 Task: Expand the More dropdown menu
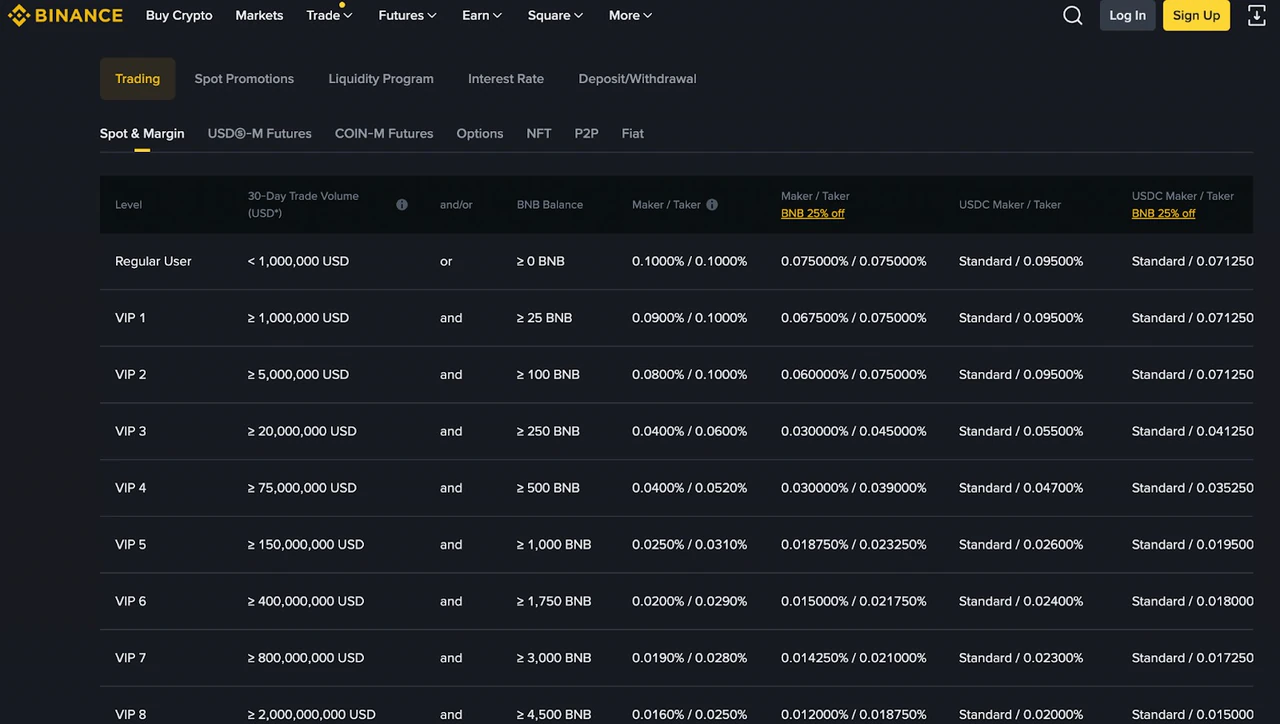(x=630, y=15)
